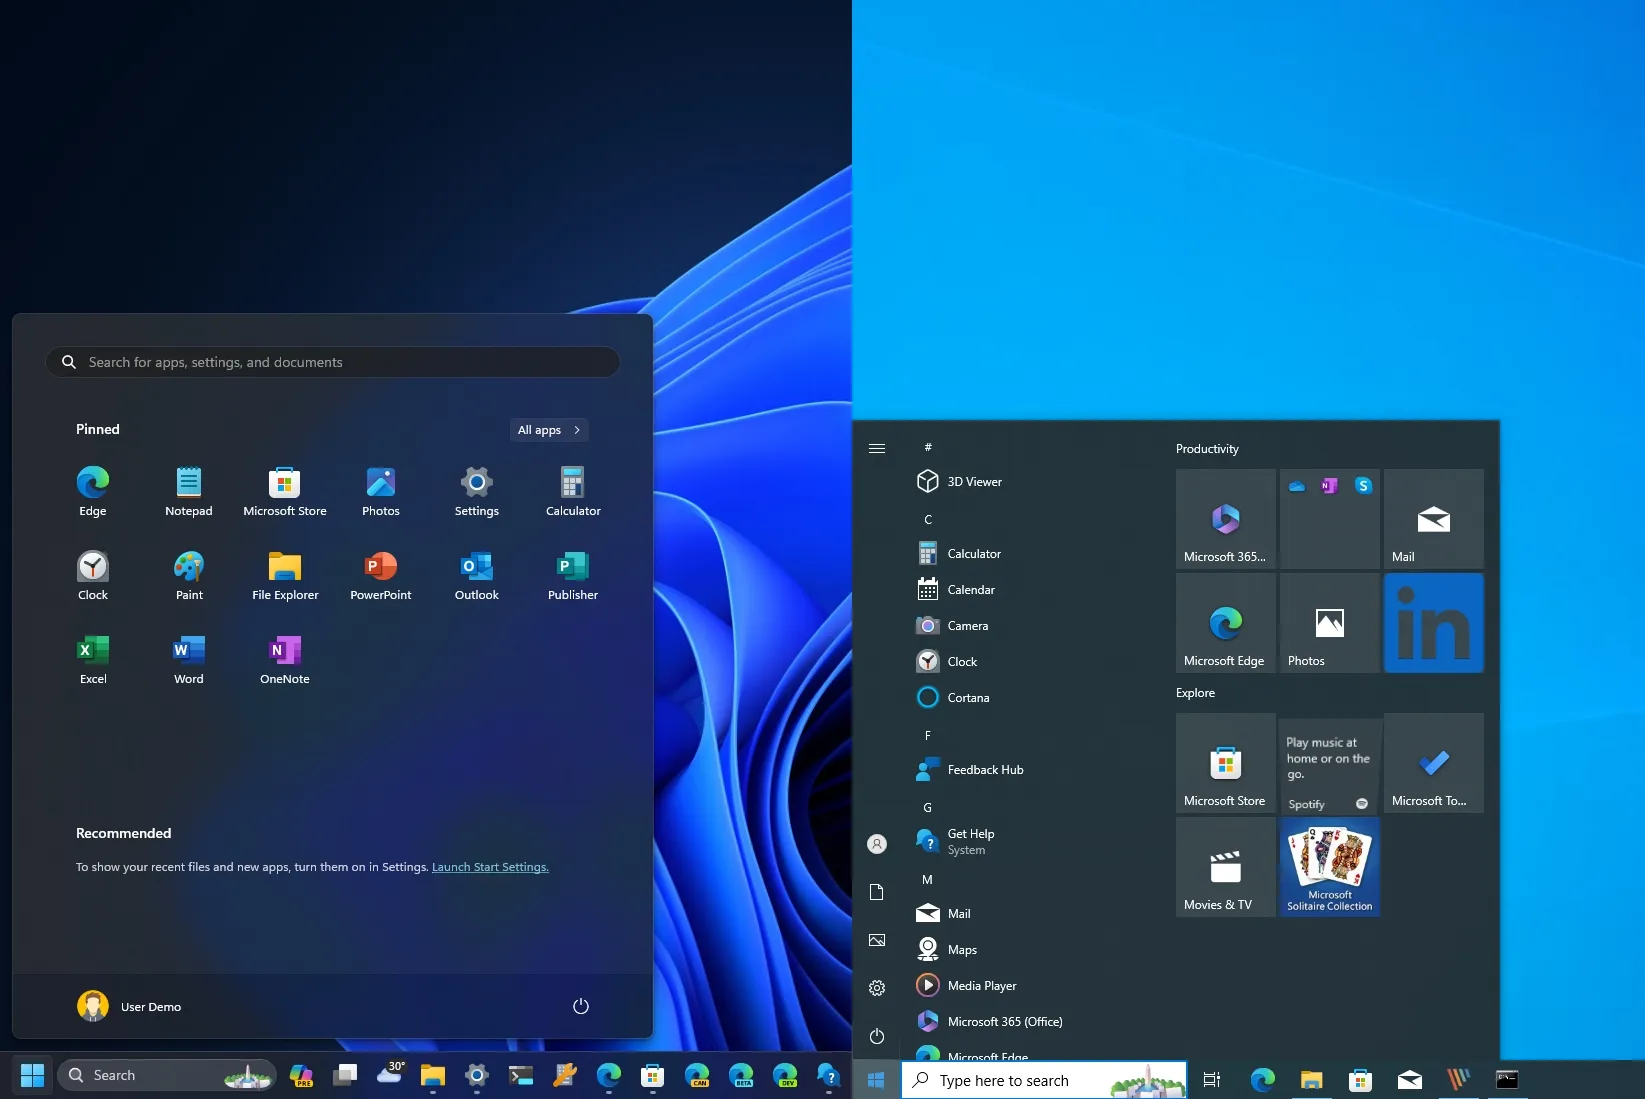This screenshot has width=1645, height=1099.
Task: Open the Photos tile
Action: (1330, 623)
